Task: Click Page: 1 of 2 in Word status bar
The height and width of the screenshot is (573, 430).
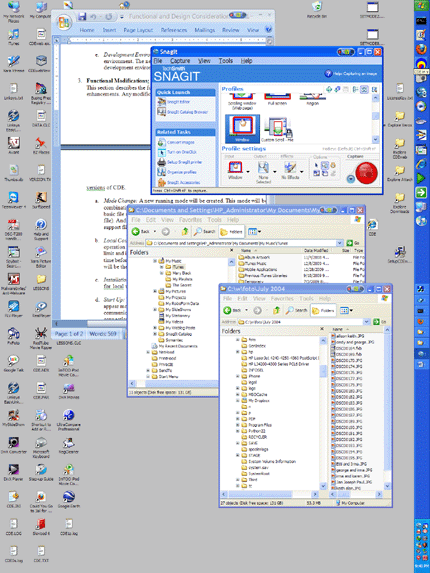Action: click(69, 334)
